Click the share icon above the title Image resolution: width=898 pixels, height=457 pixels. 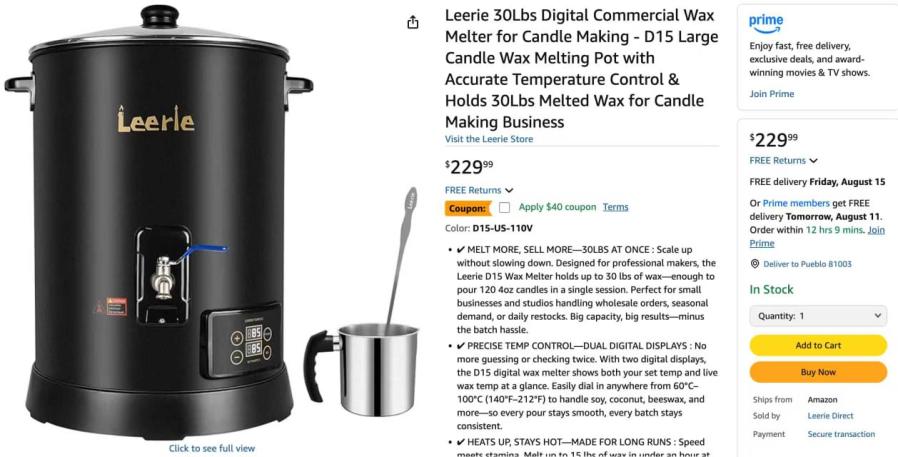412,23
